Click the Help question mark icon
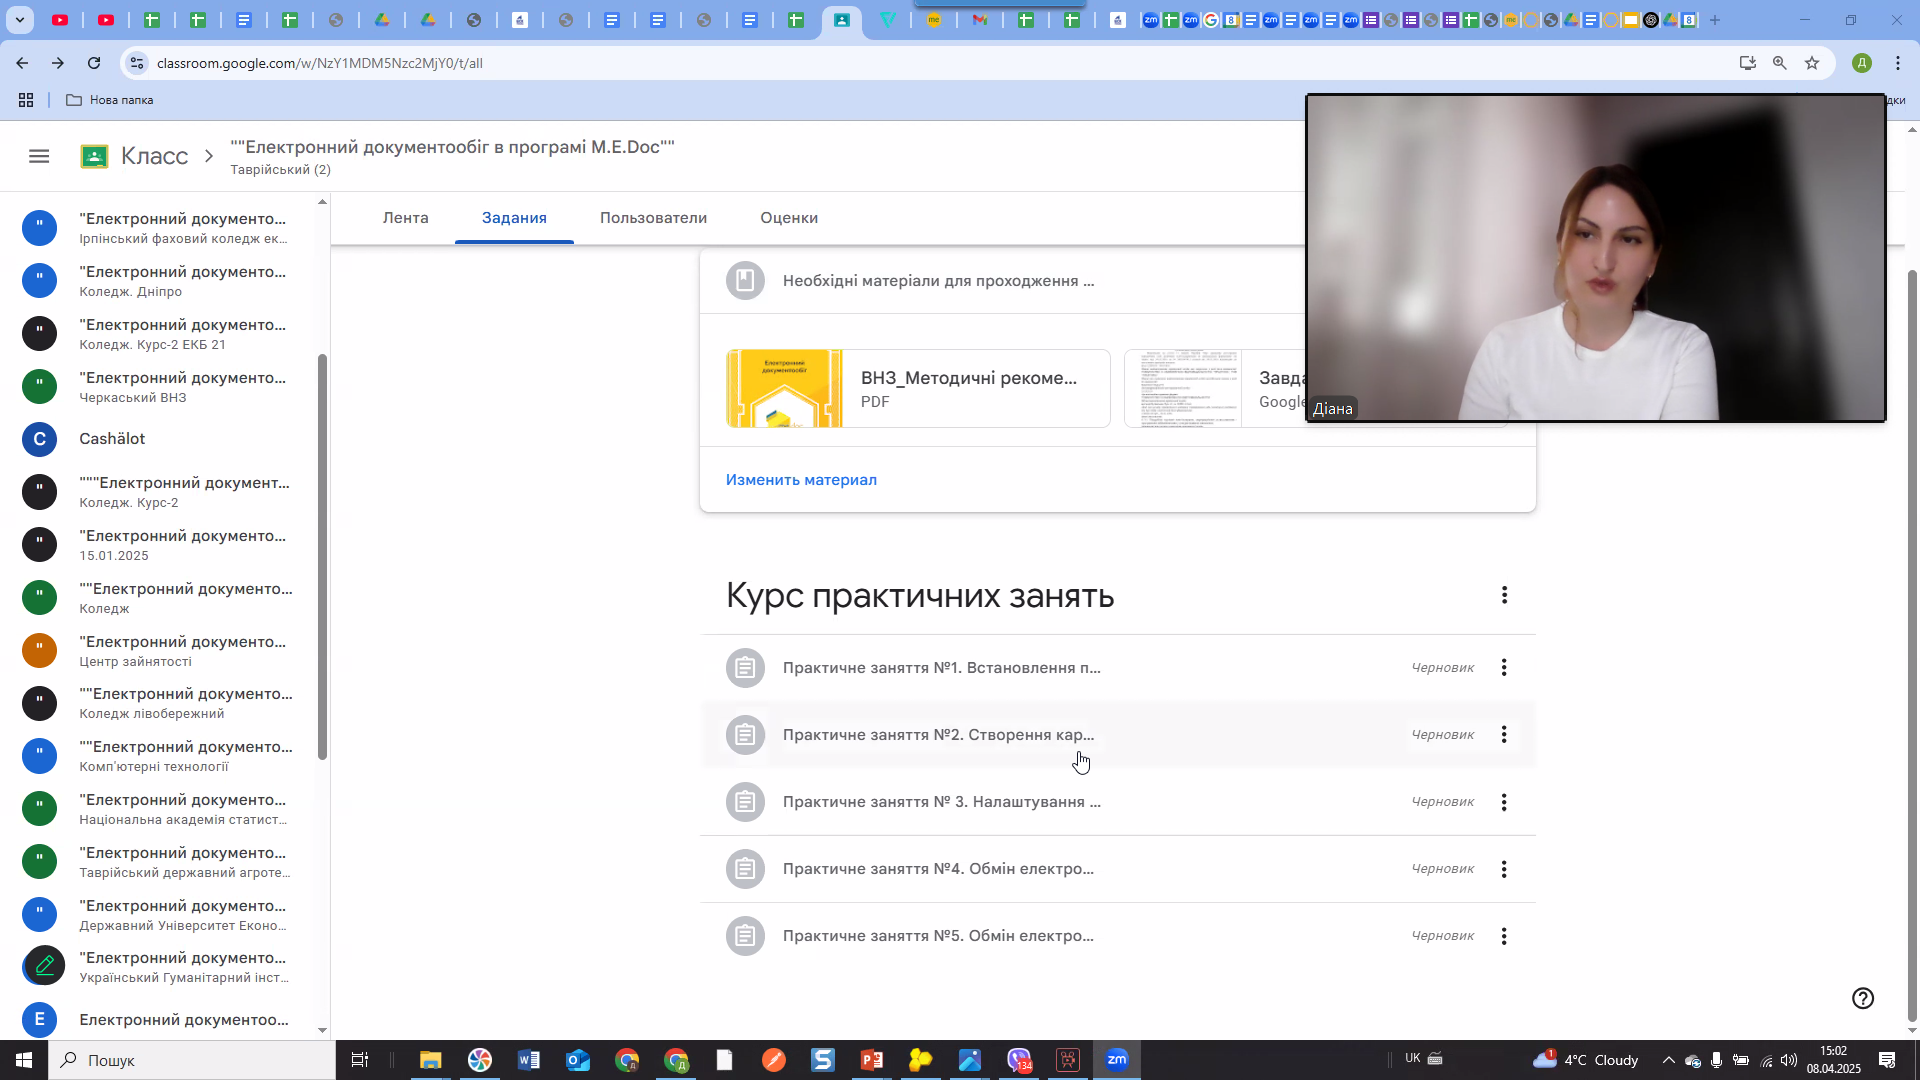The height and width of the screenshot is (1080, 1920). click(1862, 998)
